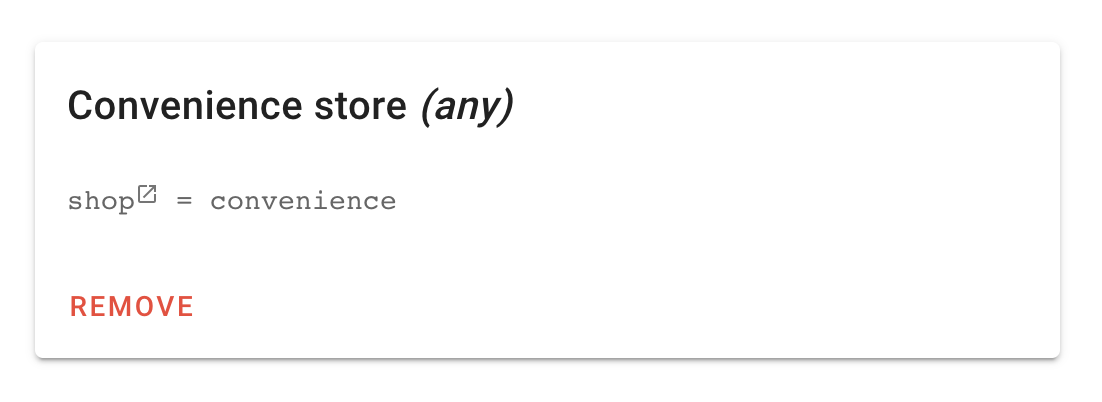This screenshot has width=1102, height=402.
Task: Open shop key documentation via arrow icon
Action: coord(147,193)
